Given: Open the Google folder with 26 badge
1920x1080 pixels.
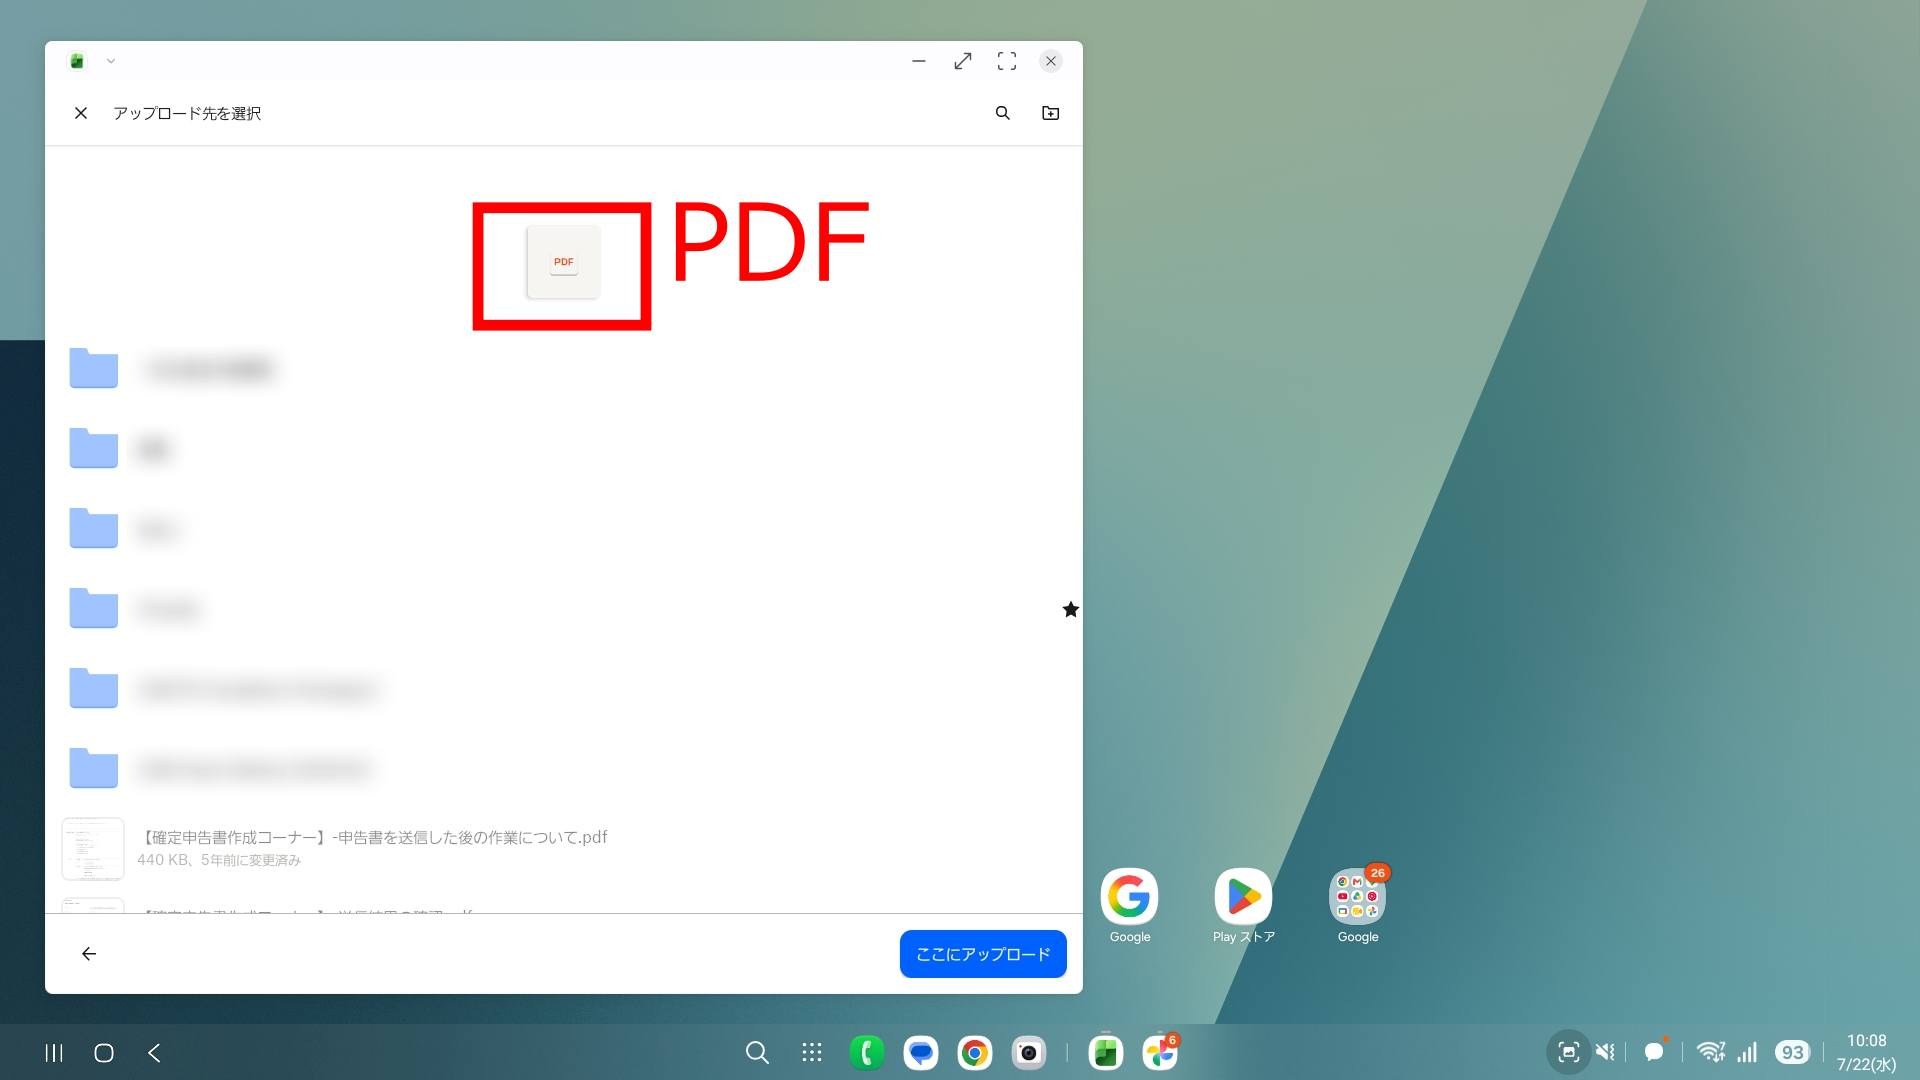Looking at the screenshot, I should (1358, 905).
